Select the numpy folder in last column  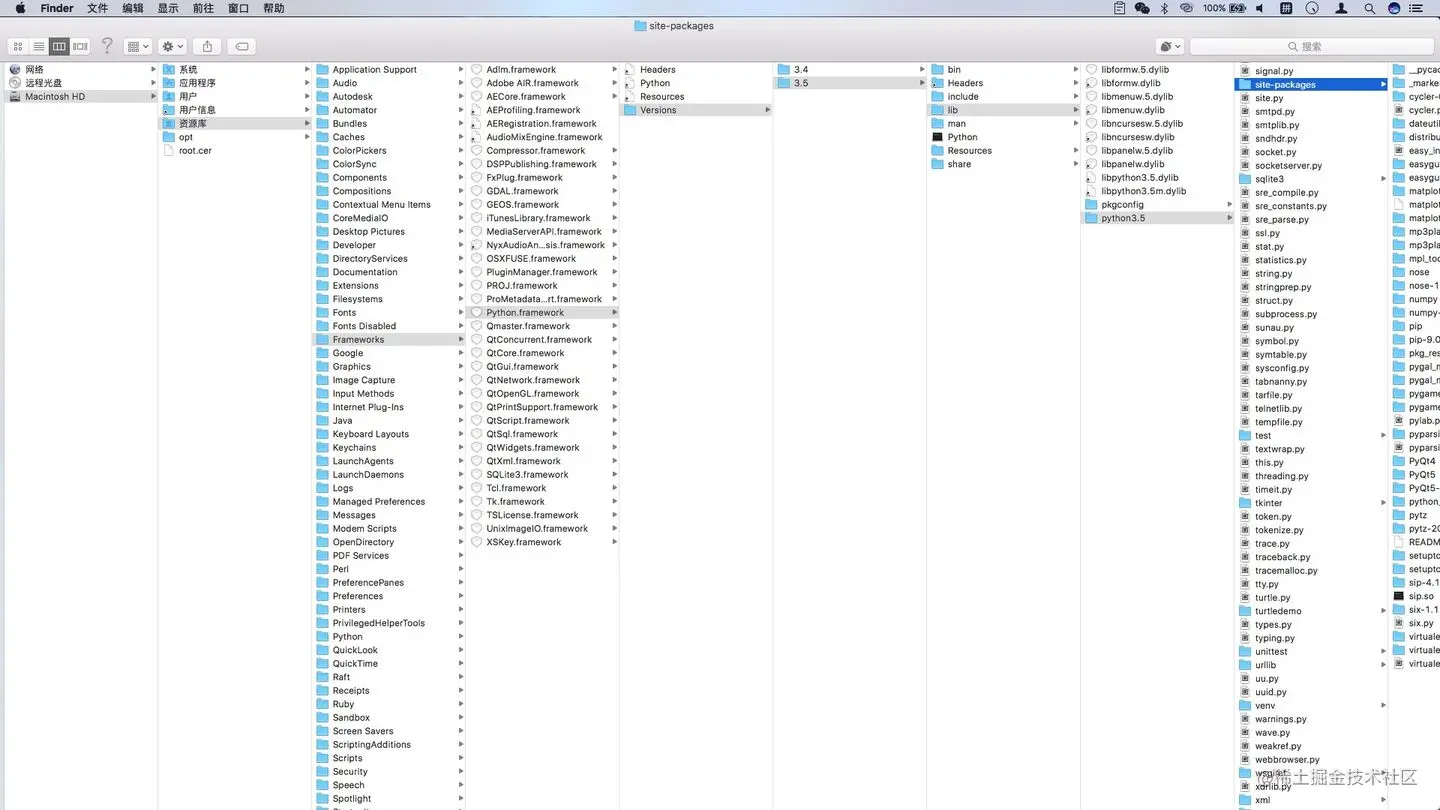pos(1416,299)
